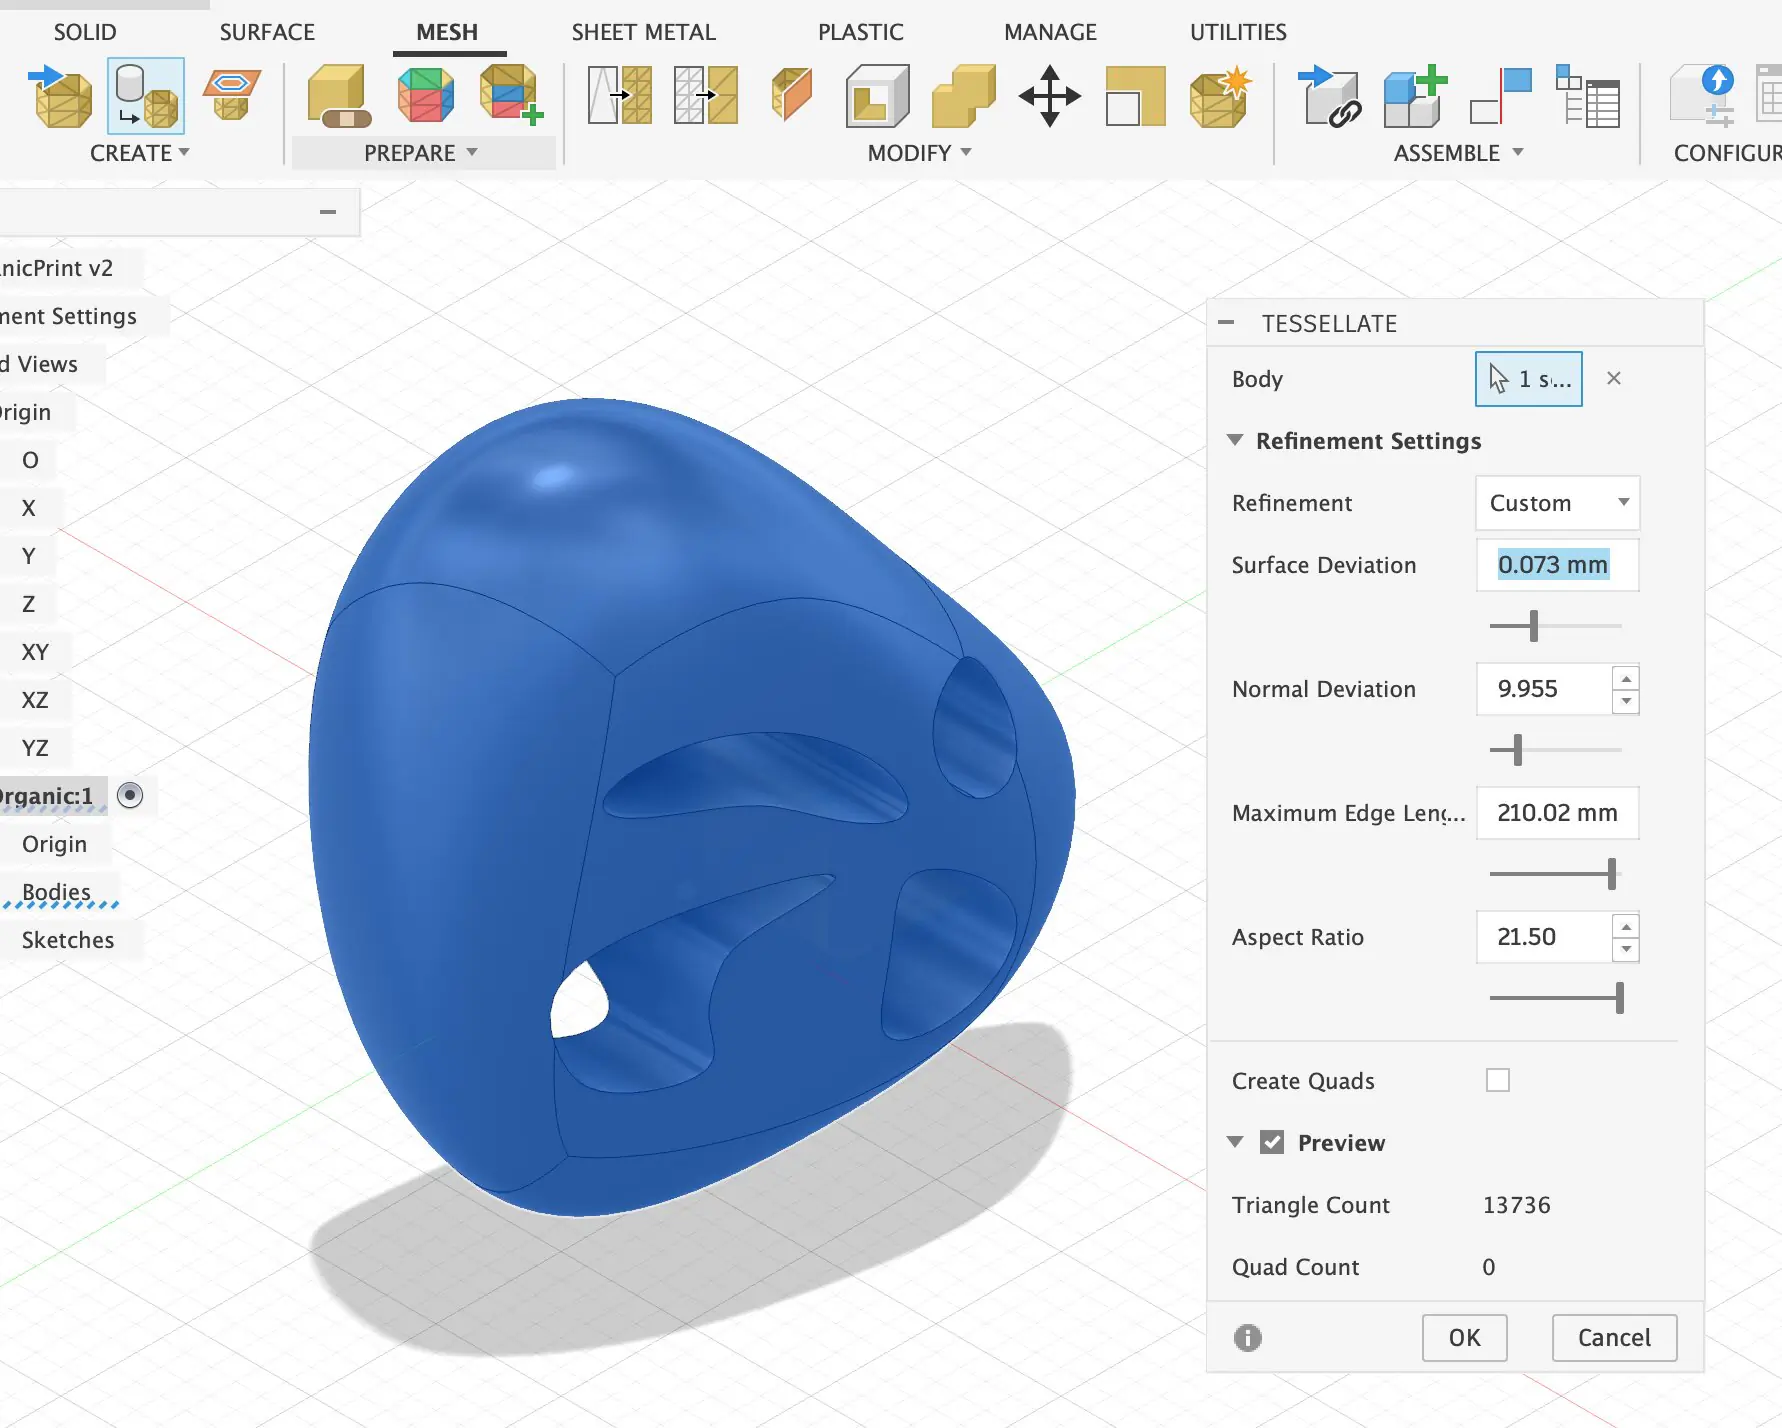Activate the Organic:1 component radio button

130,795
